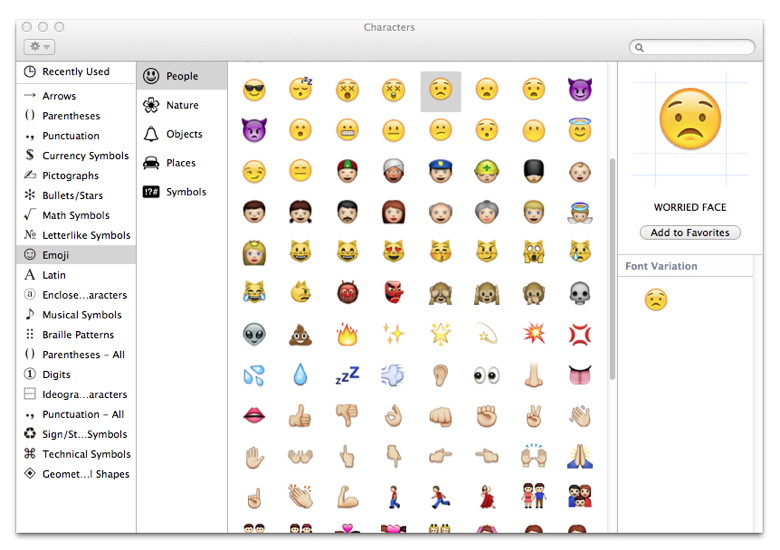The height and width of the screenshot is (550, 780).
Task: Choose the red lips mouth emoji
Action: (254, 415)
